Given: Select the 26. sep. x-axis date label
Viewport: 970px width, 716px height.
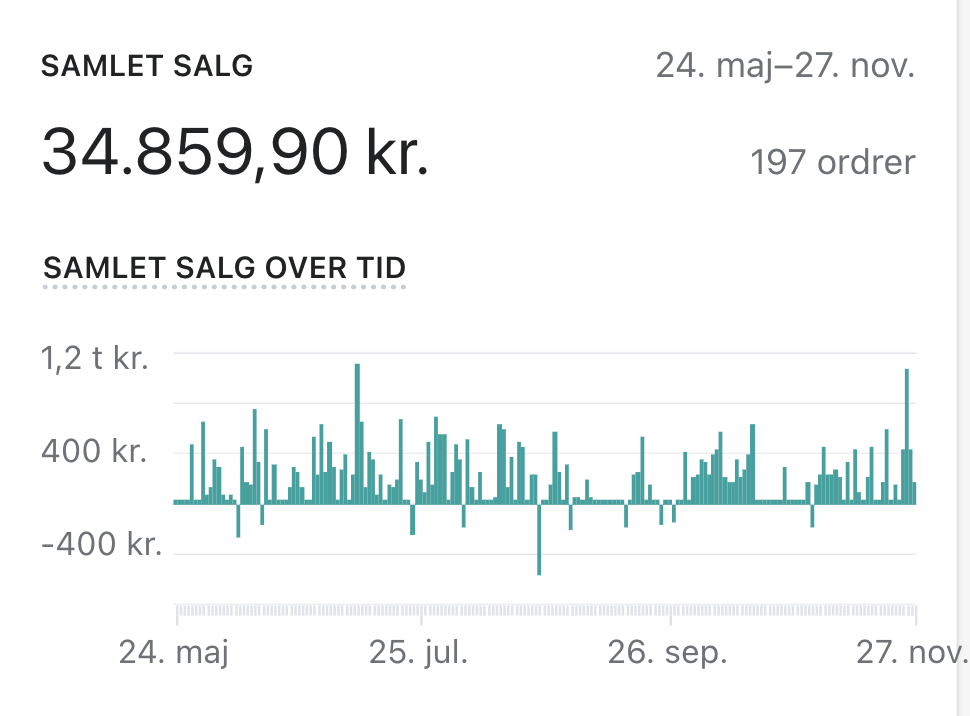Looking at the screenshot, I should (667, 654).
